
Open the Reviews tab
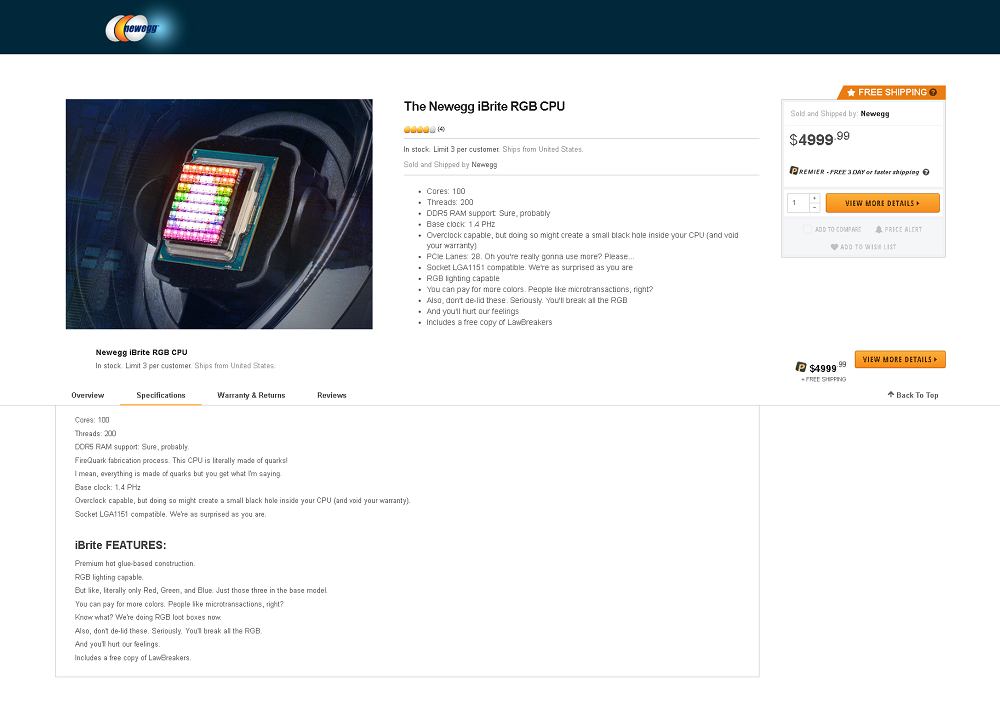tap(332, 395)
